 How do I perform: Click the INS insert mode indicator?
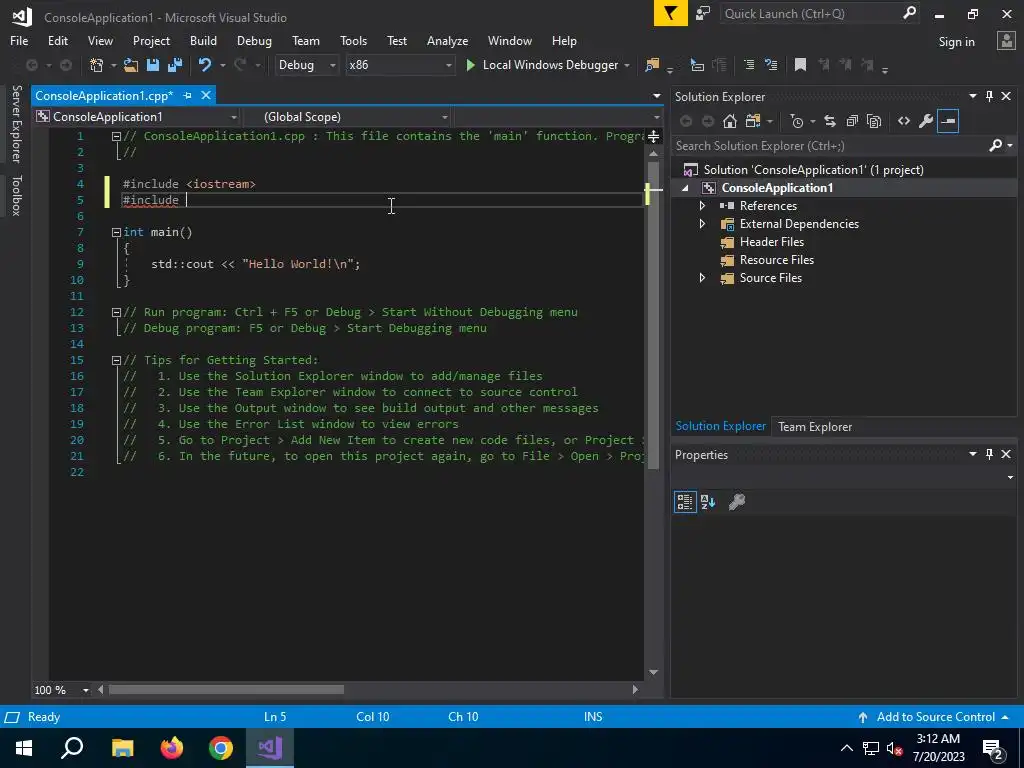coord(593,716)
